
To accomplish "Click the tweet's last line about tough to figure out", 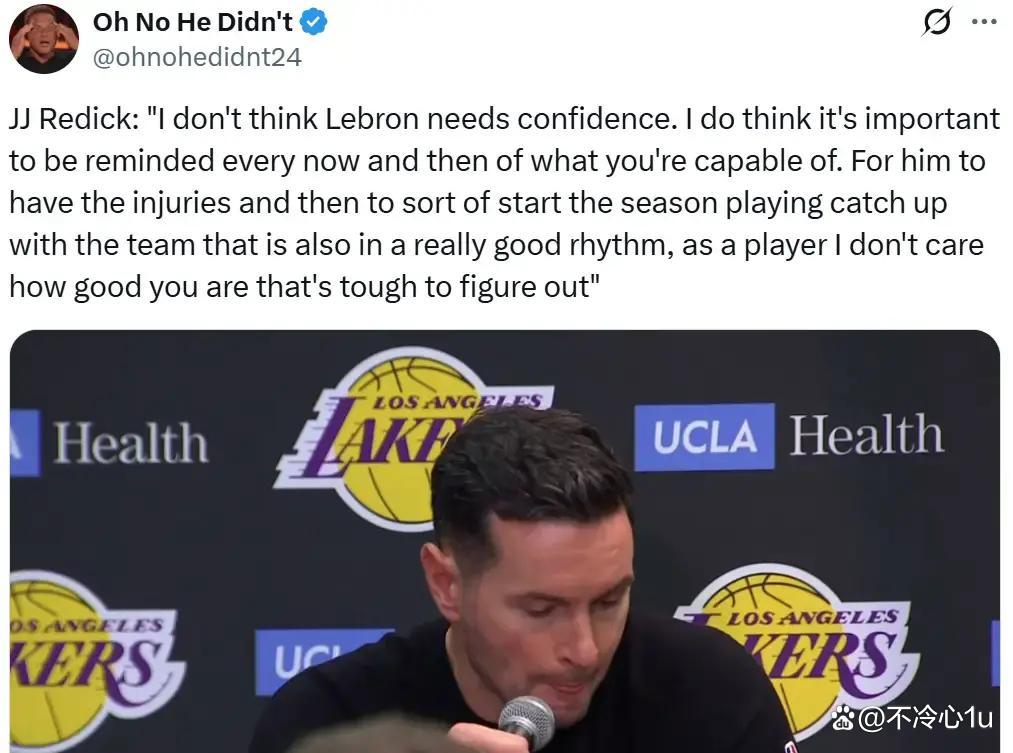I will pos(305,287).
